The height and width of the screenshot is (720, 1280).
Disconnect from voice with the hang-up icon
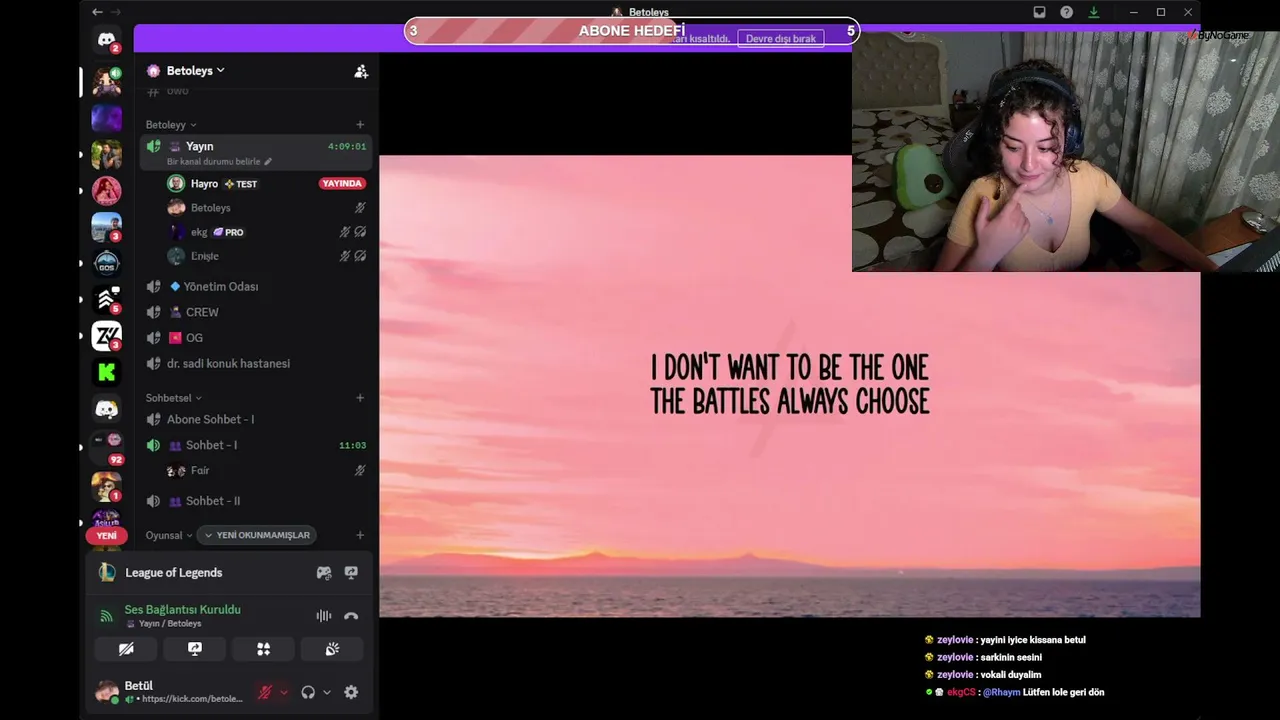coord(351,616)
